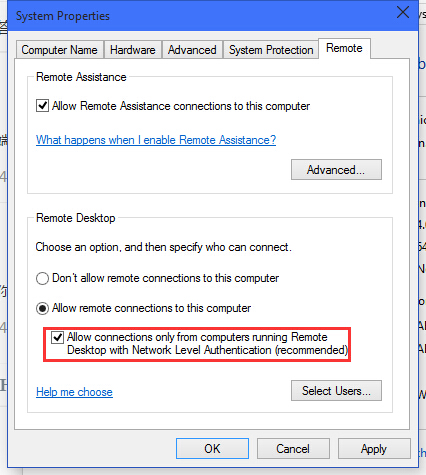The height and width of the screenshot is (475, 426).
Task: Uncheck Allow Remote Assistance connections checkbox
Action: pyautogui.click(x=42, y=106)
